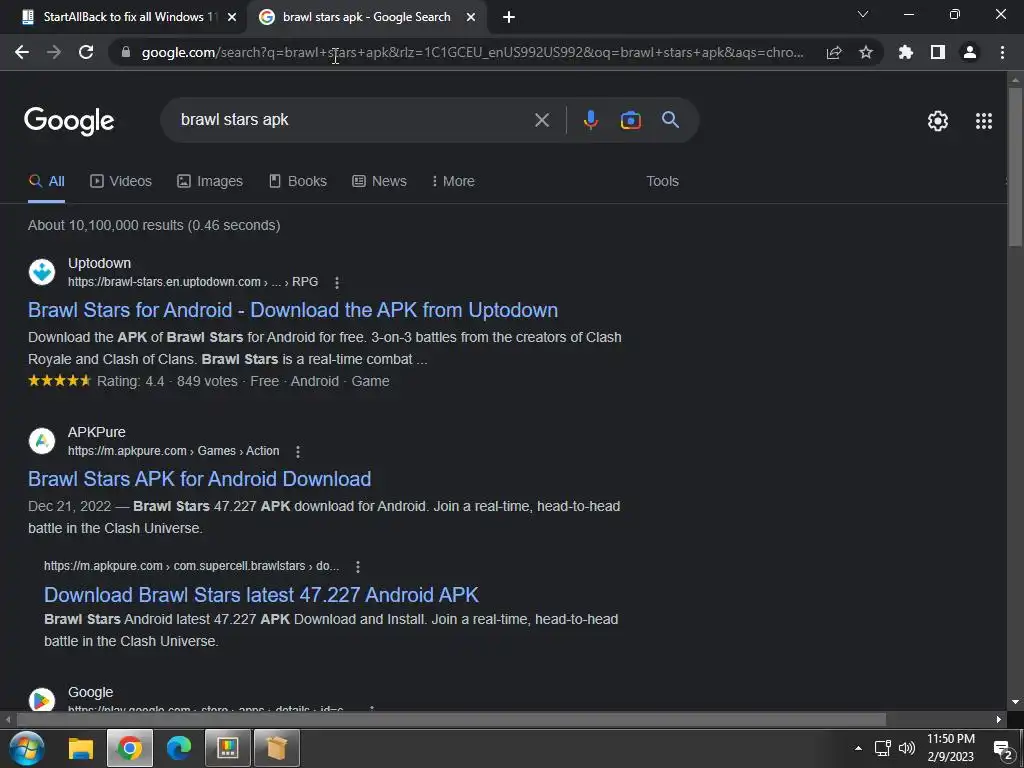Screen dimensions: 1024x768
Task: Open Microsoft Edge from taskbar
Action: [x=178, y=748]
